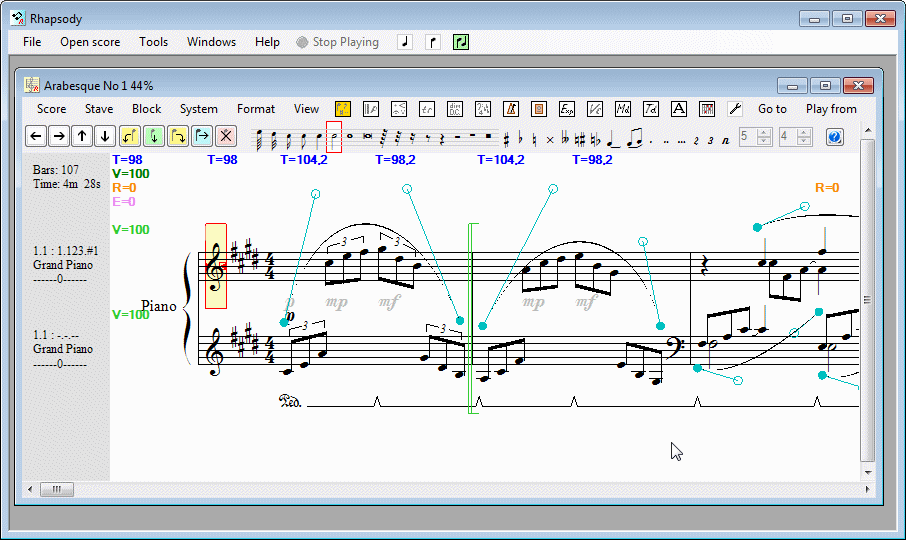Click the red X delete button
Image resolution: width=906 pixels, height=540 pixels.
(x=226, y=137)
